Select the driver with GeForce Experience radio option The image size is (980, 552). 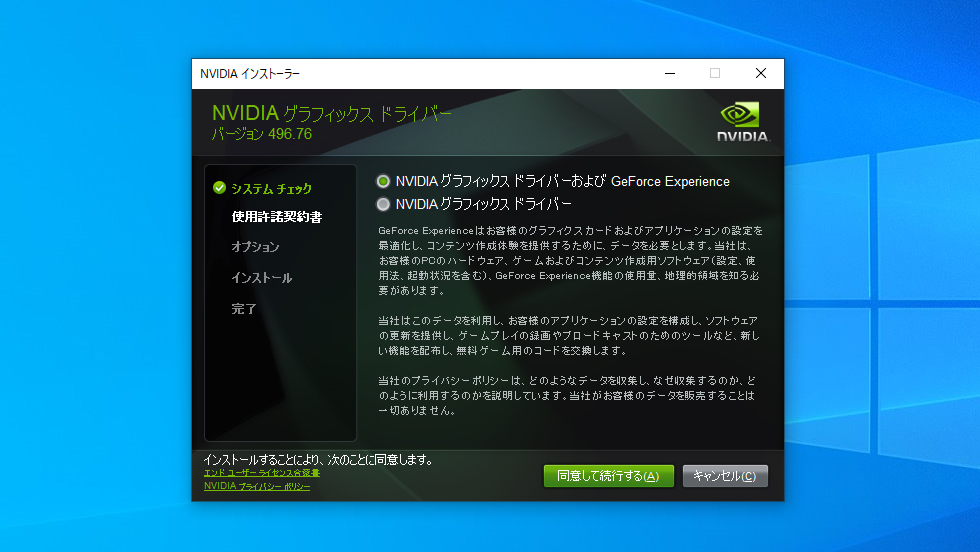(383, 181)
